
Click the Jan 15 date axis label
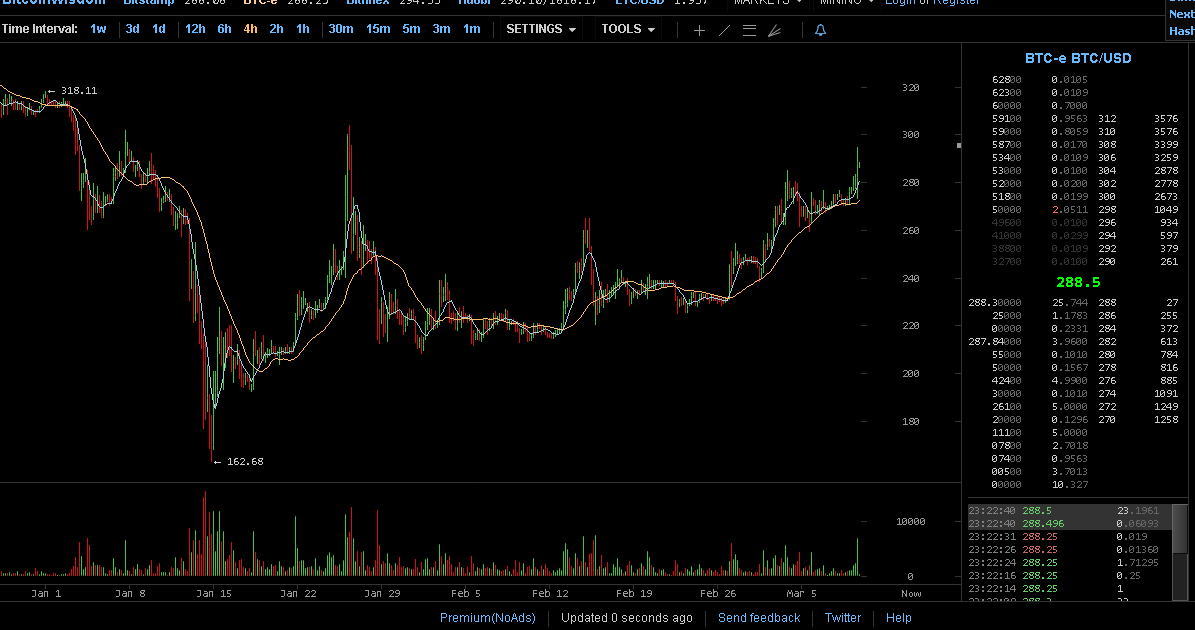[x=214, y=593]
